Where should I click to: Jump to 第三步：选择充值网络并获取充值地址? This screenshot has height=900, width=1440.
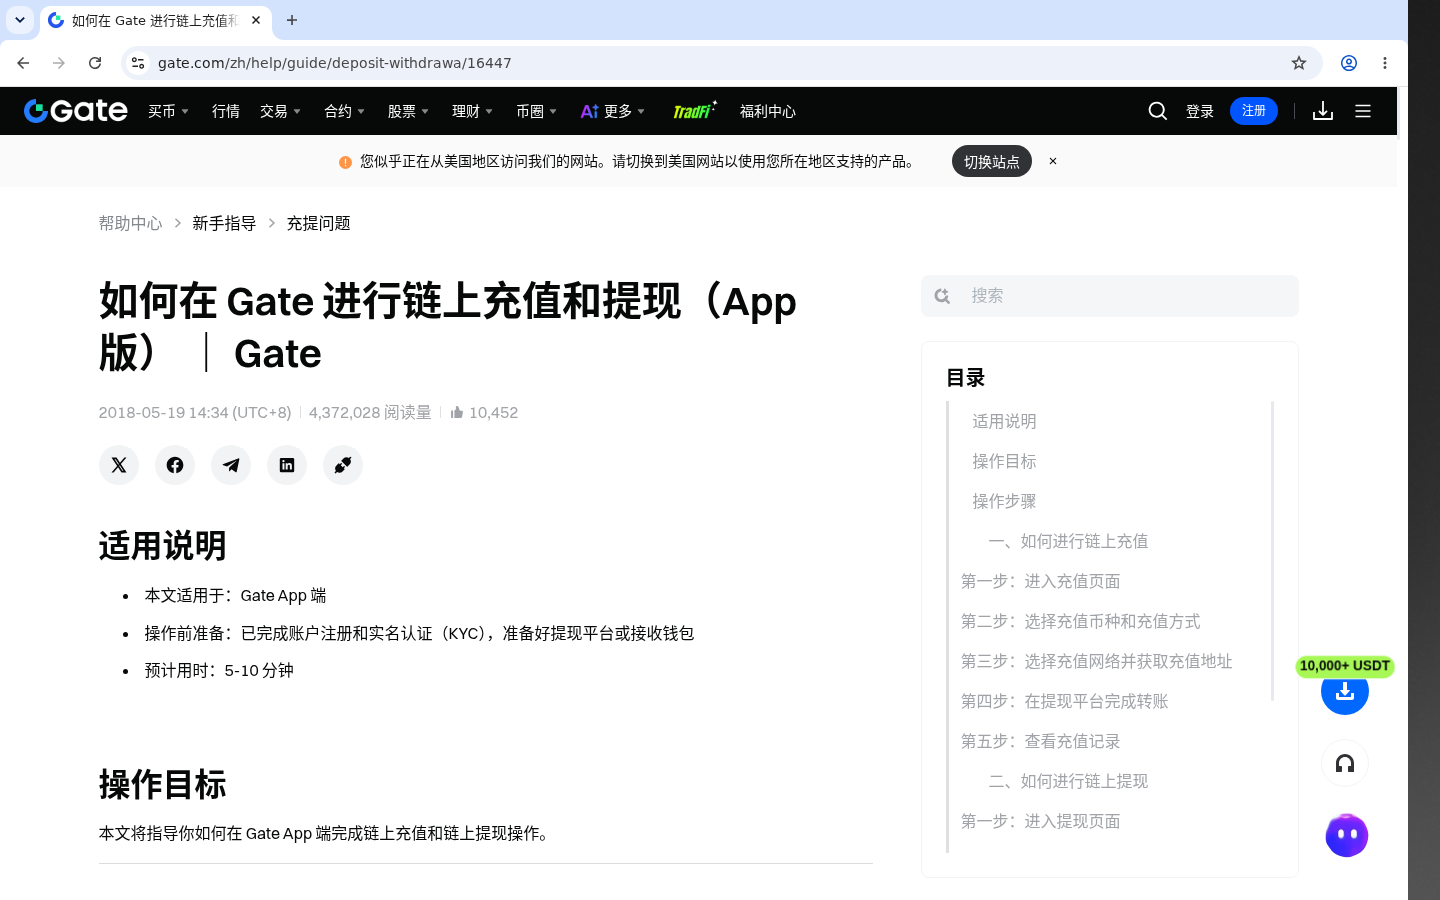[x=1096, y=661]
